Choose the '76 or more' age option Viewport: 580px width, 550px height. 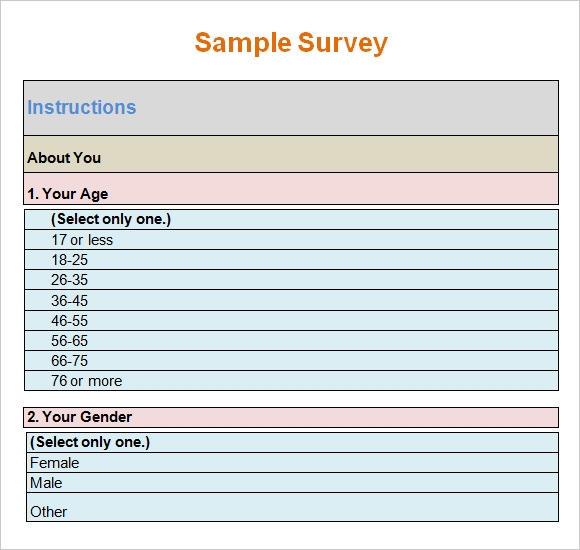click(x=291, y=381)
